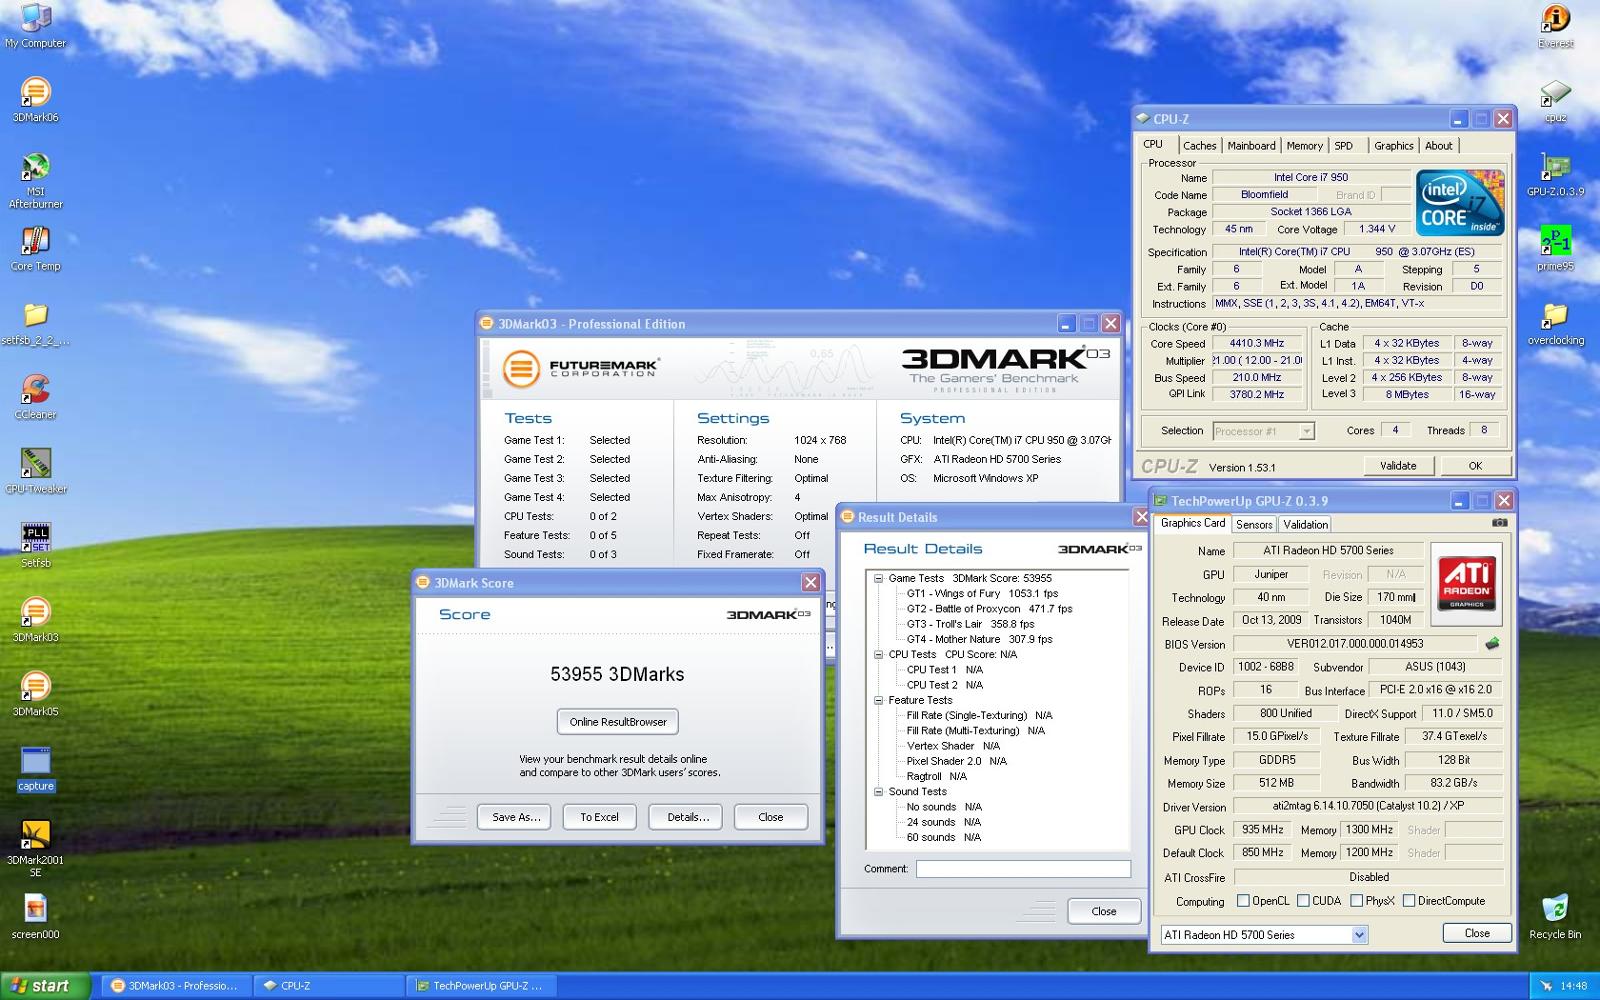
Task: Open the cpuz desktop shortcut
Action: 1555,100
